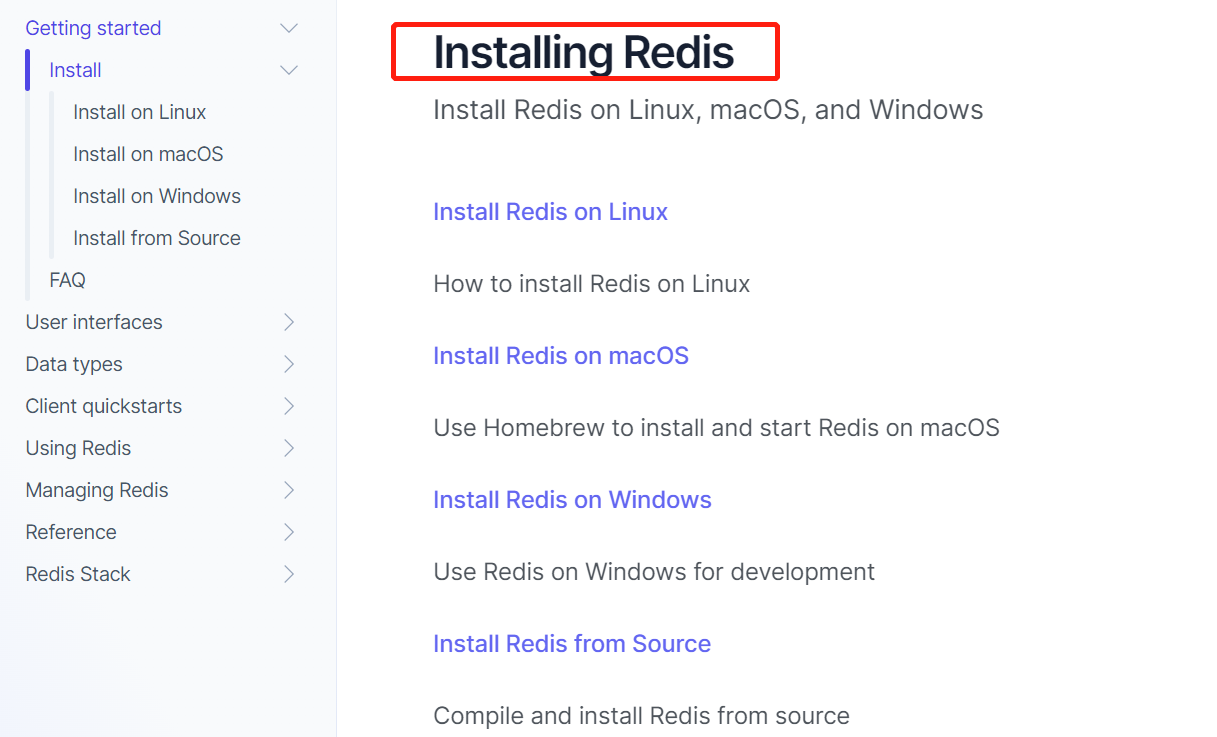Open Redis Stack in the sidebar
Screen dimensions: 1217x737
coord(78,575)
